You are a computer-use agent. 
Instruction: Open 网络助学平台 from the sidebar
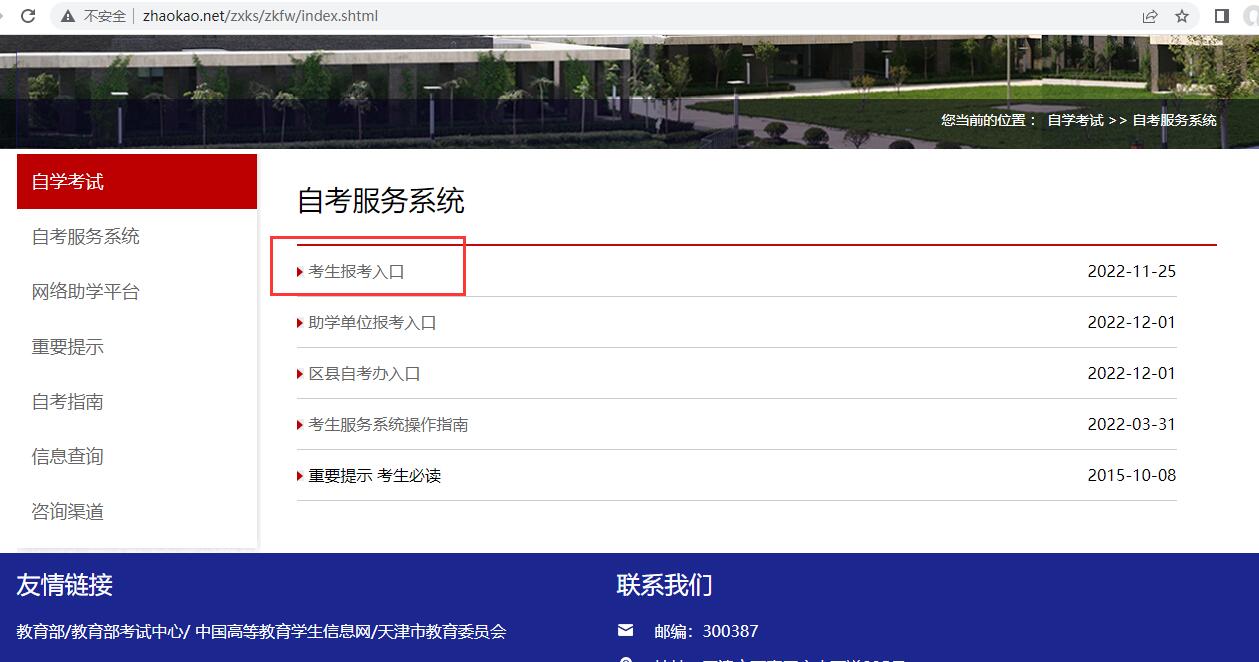(x=86, y=292)
